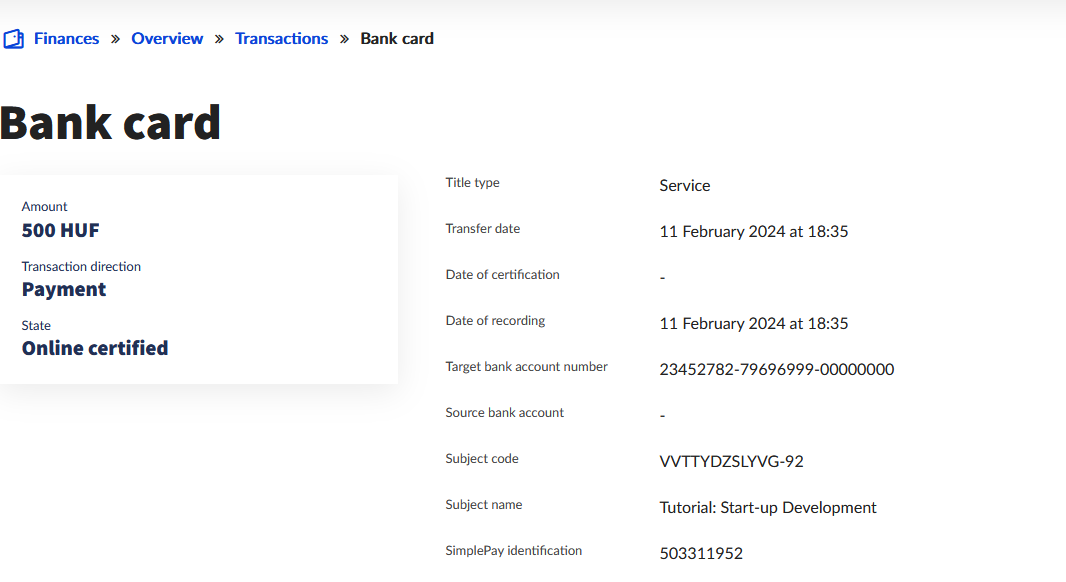The height and width of the screenshot is (582, 1066).
Task: Click the Bank card page heading
Action: (x=110, y=123)
